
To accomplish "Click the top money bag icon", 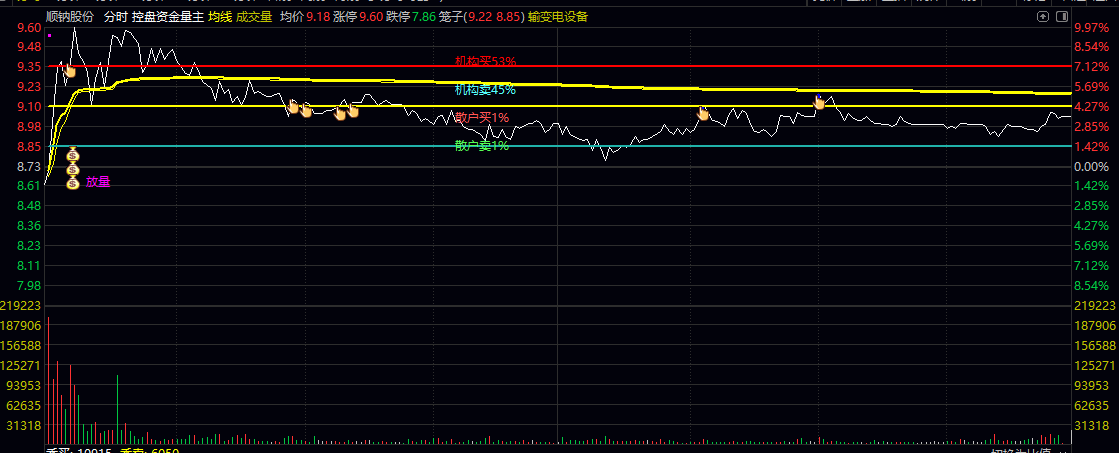I will 73,155.
